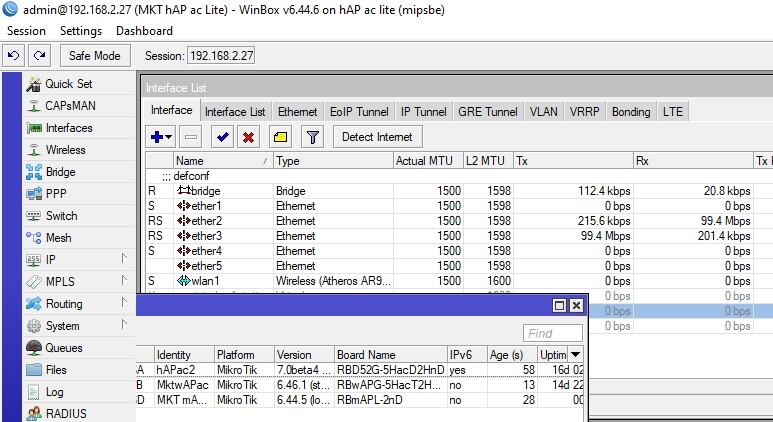Select the ether1 interface row
This screenshot has width=773, height=422.
pyautogui.click(x=459, y=206)
